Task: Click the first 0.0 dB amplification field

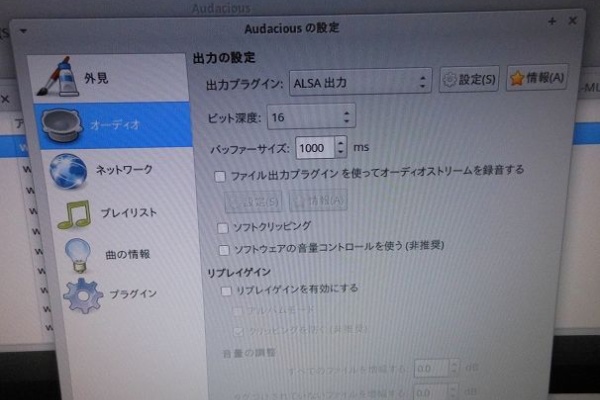Action: (x=432, y=368)
